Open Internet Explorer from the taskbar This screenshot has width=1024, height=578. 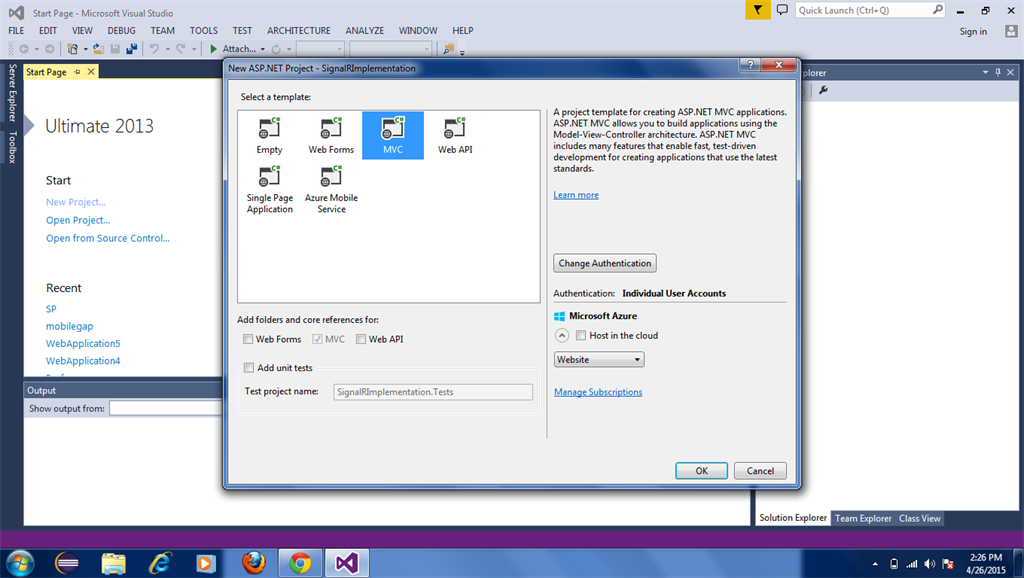point(160,562)
